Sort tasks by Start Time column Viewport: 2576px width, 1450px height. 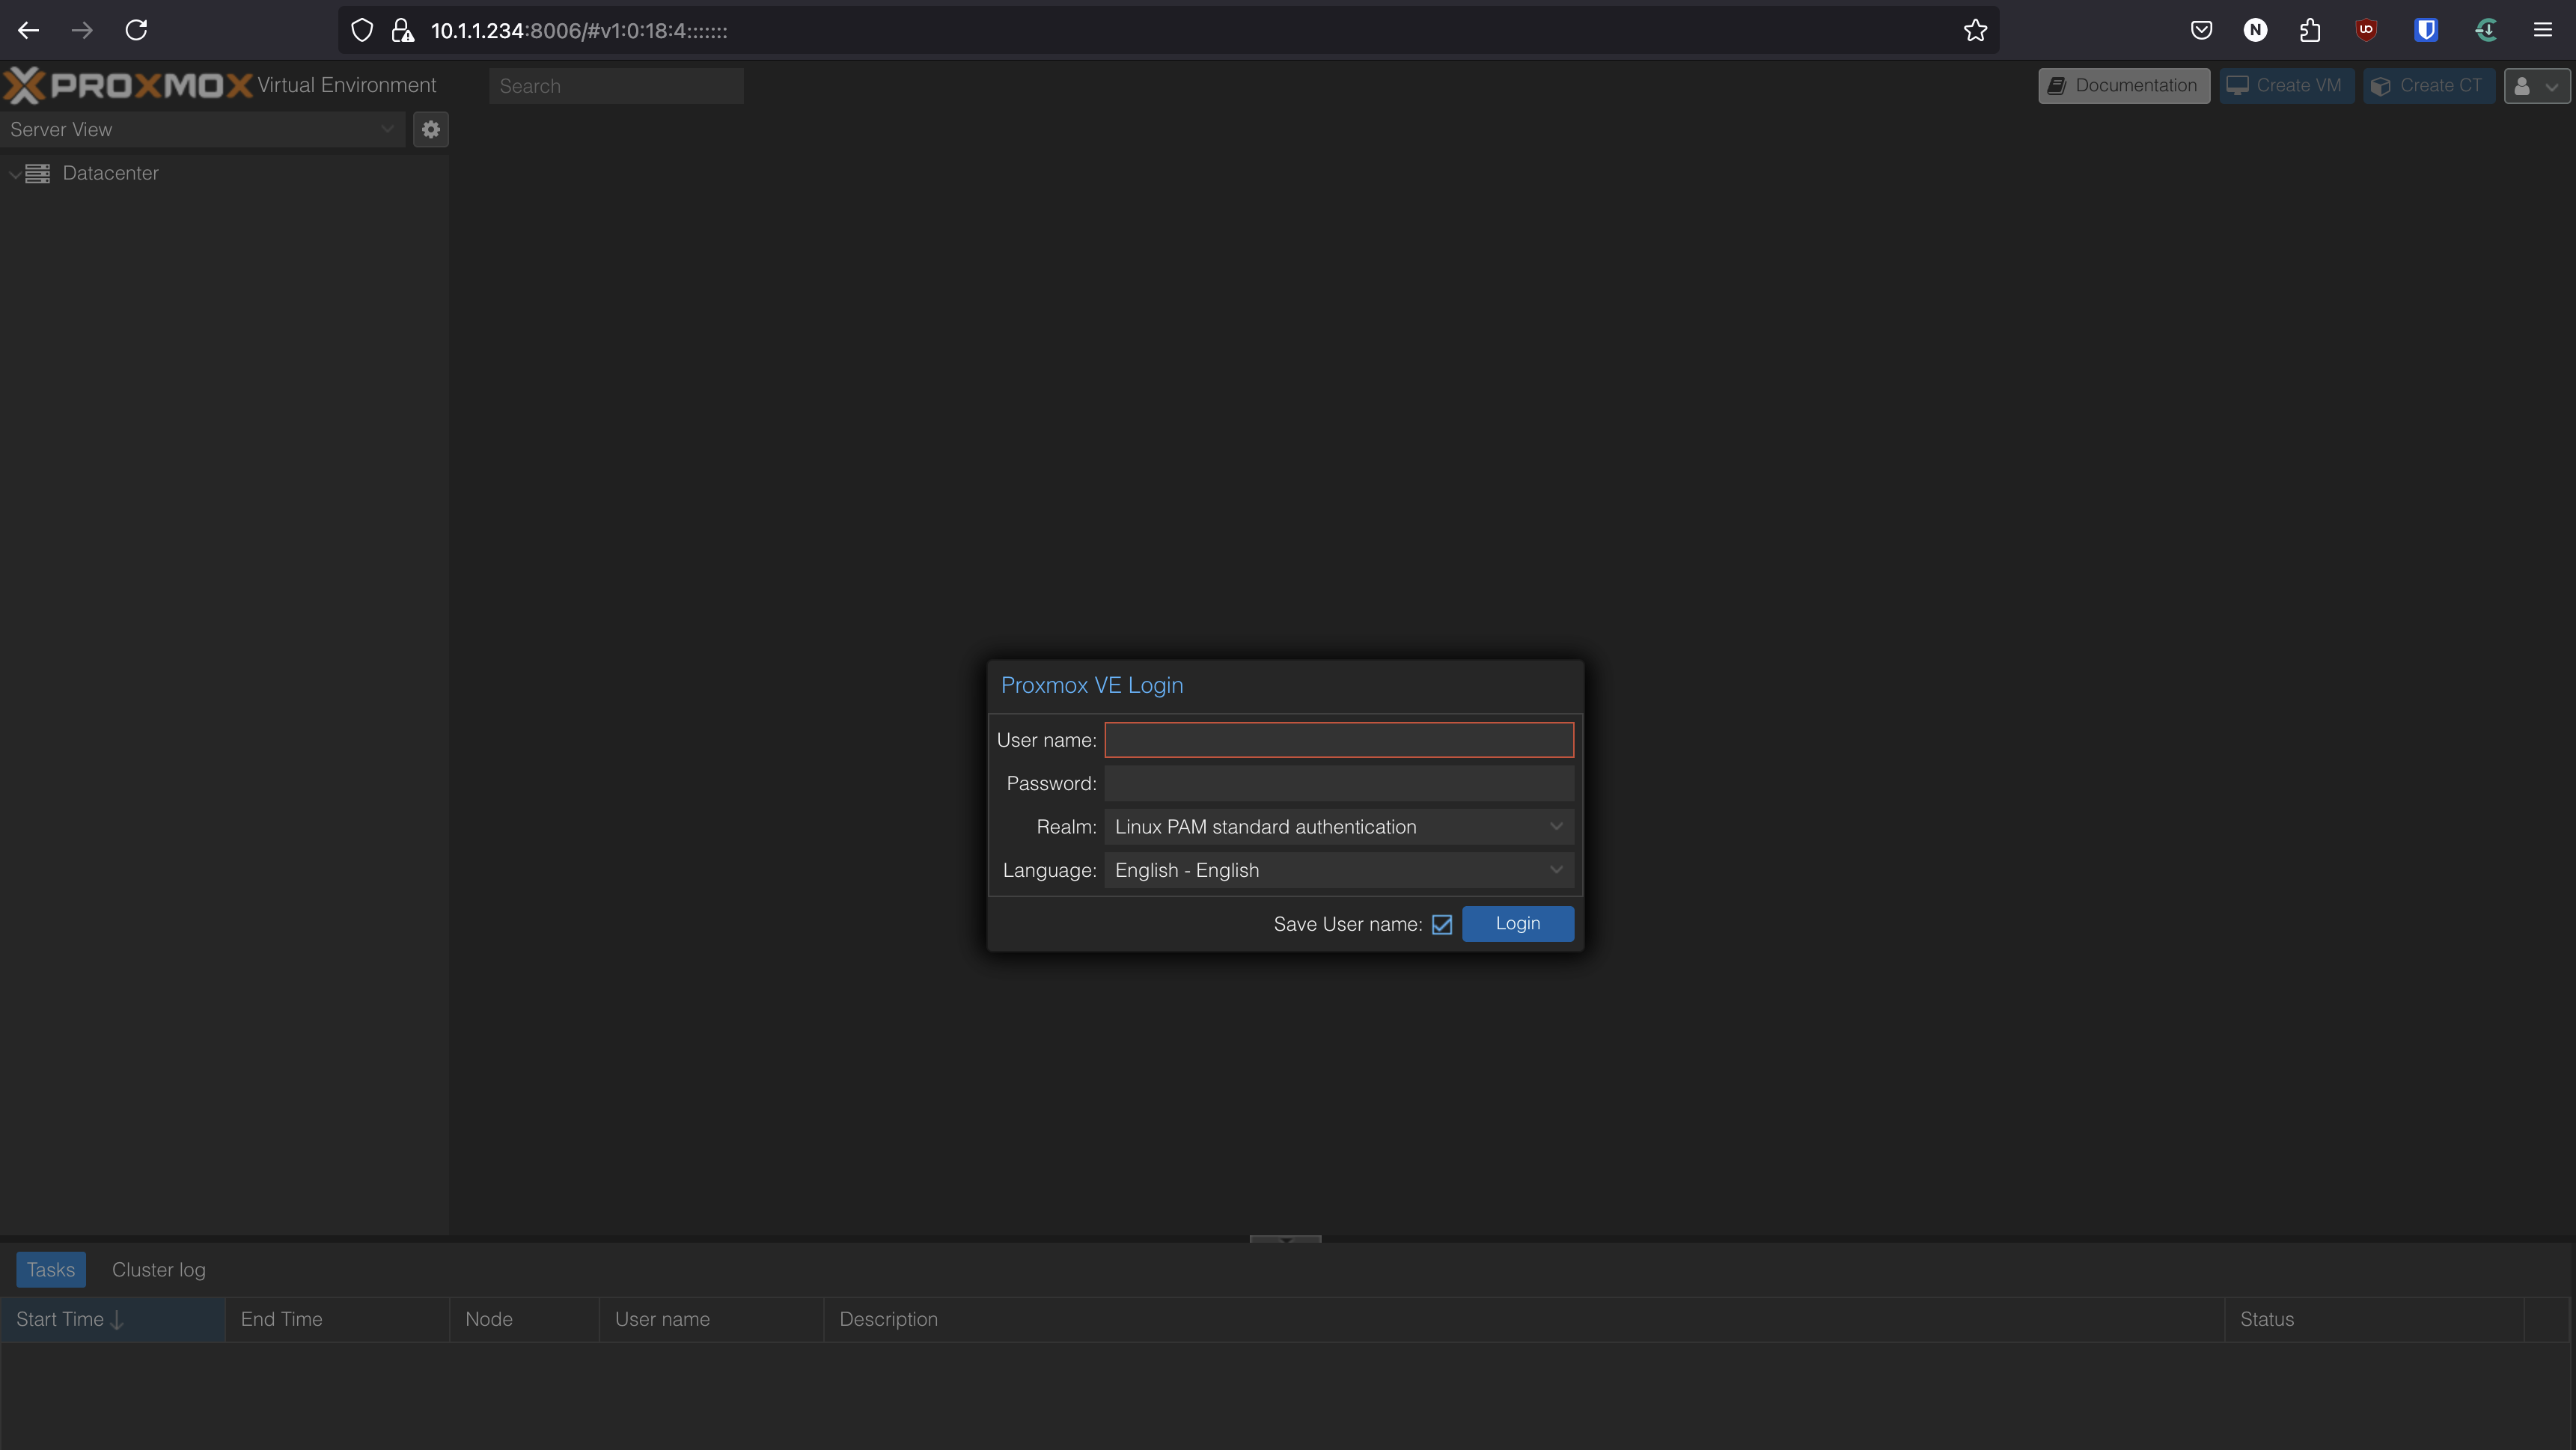[60, 1319]
